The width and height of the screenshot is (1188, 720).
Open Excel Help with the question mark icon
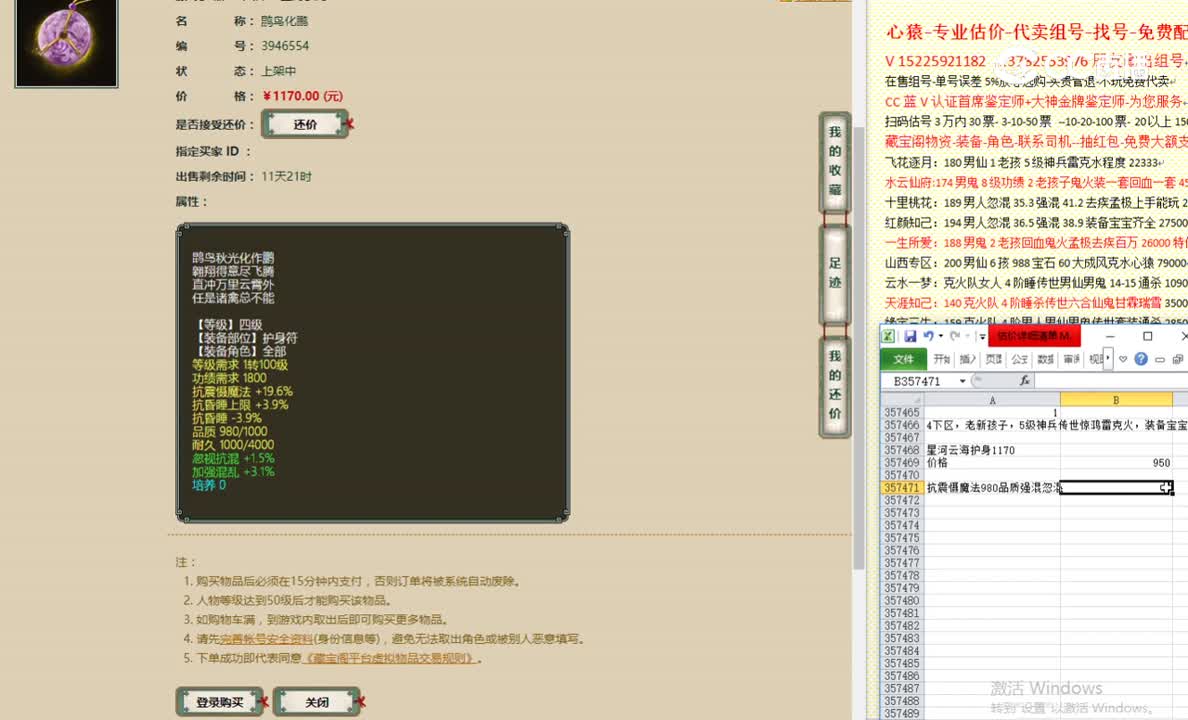(1141, 359)
